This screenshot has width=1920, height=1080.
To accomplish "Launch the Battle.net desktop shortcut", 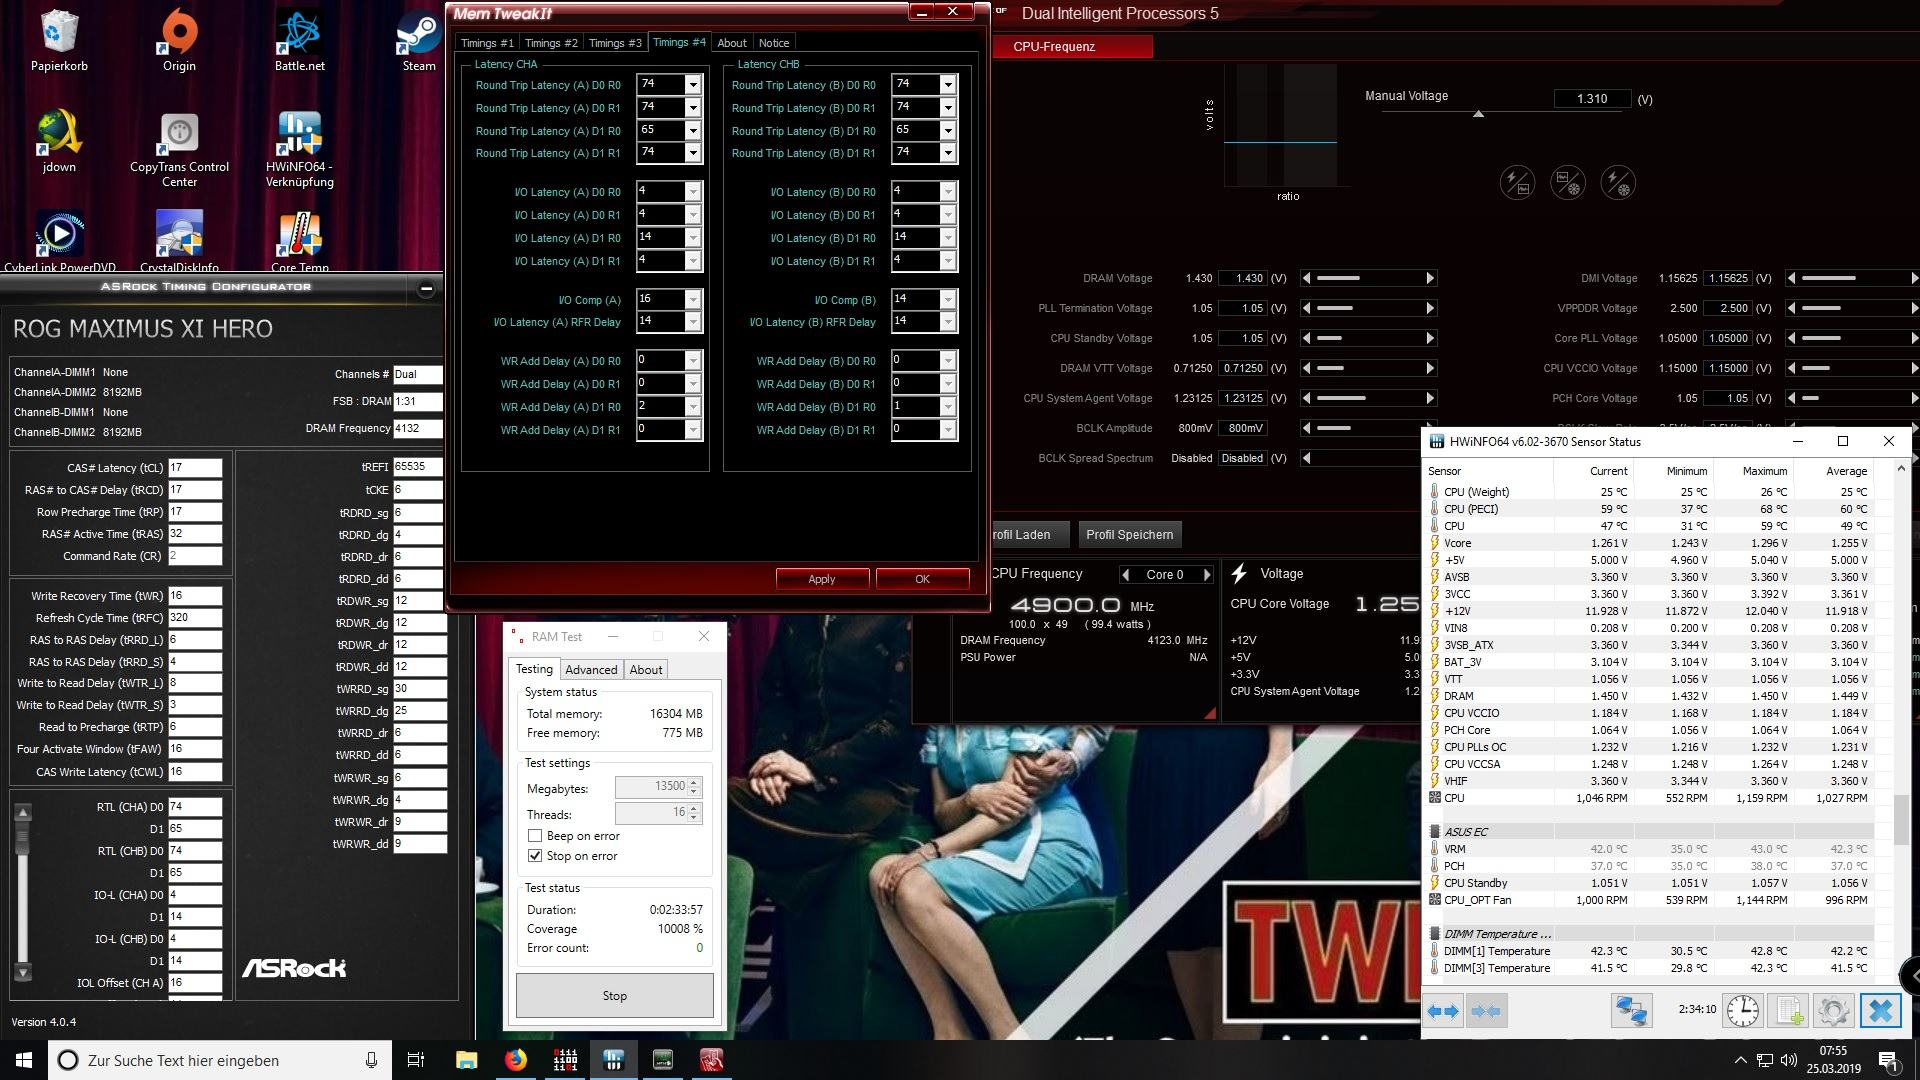I will 299,40.
